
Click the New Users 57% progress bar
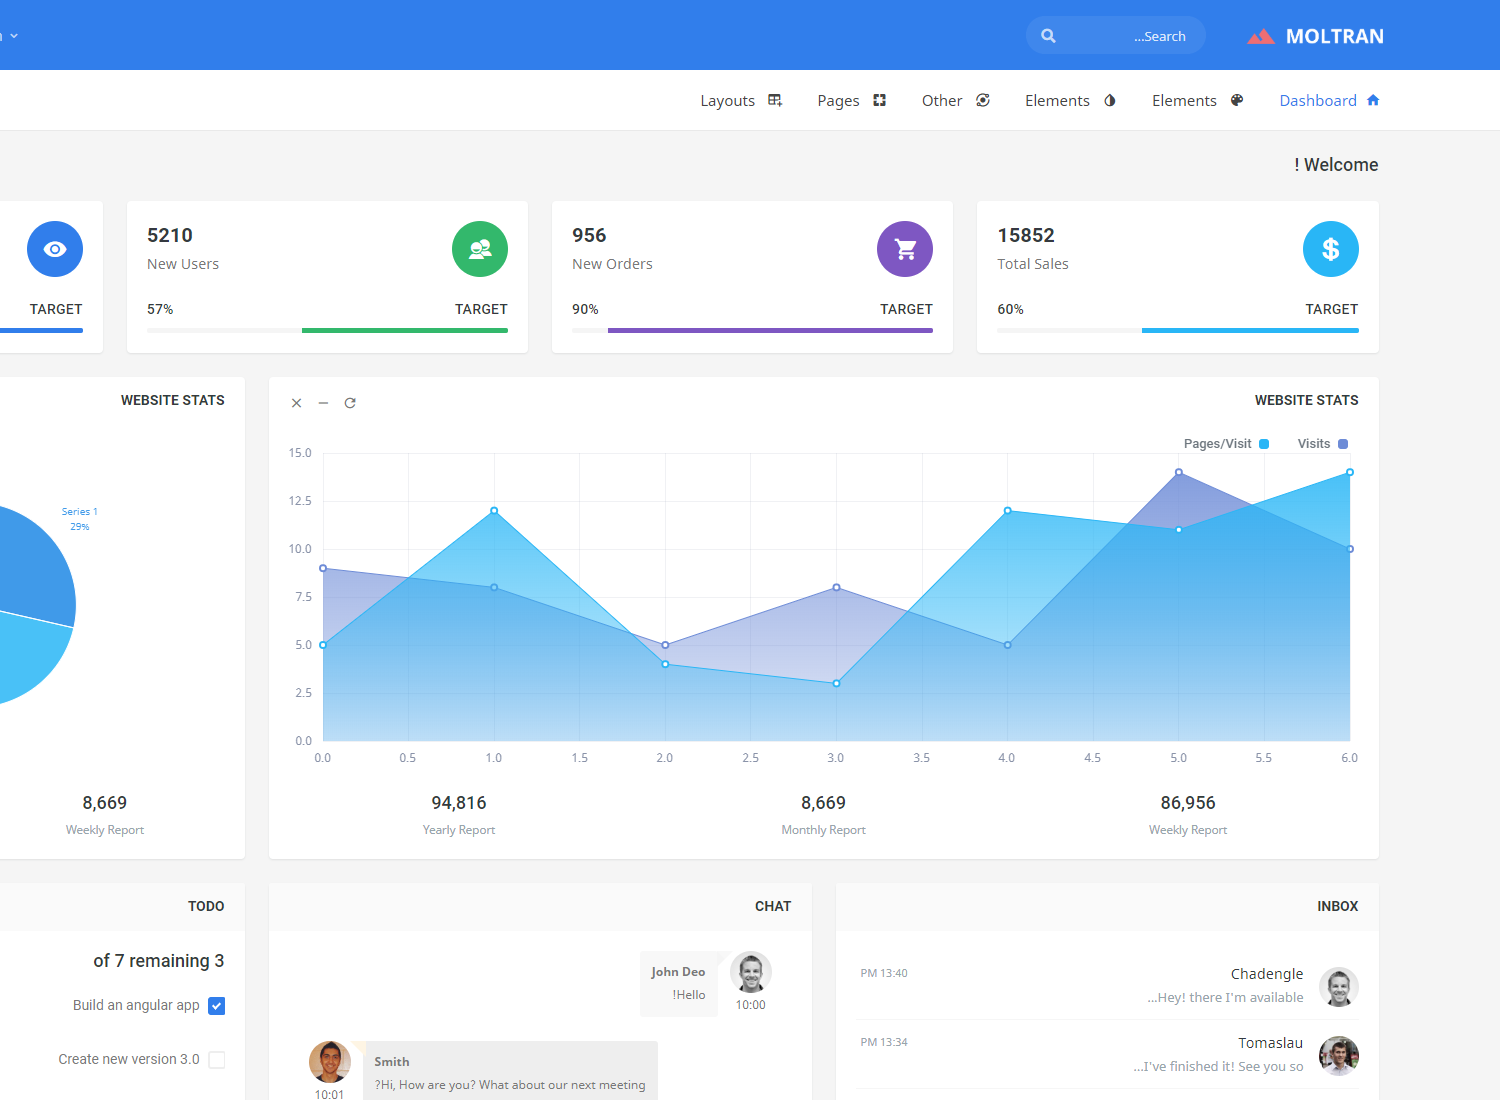coord(327,330)
